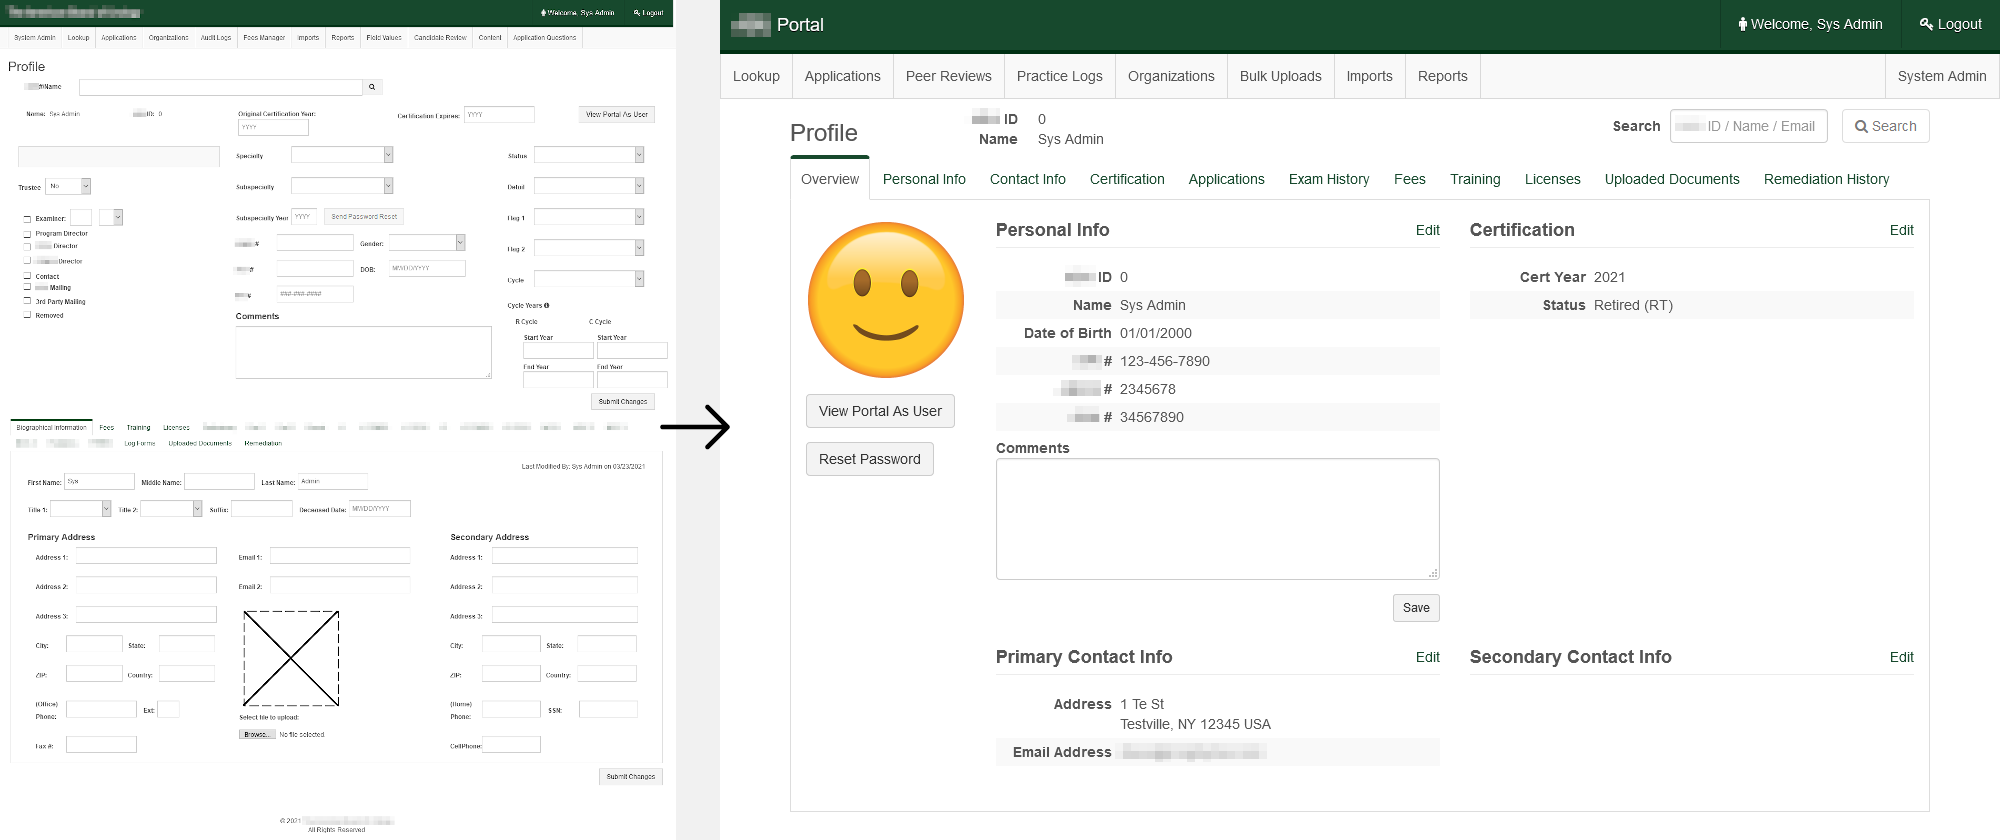The image size is (2000, 840).
Task: Expand the Flag 1 dropdown
Action: 589,217
